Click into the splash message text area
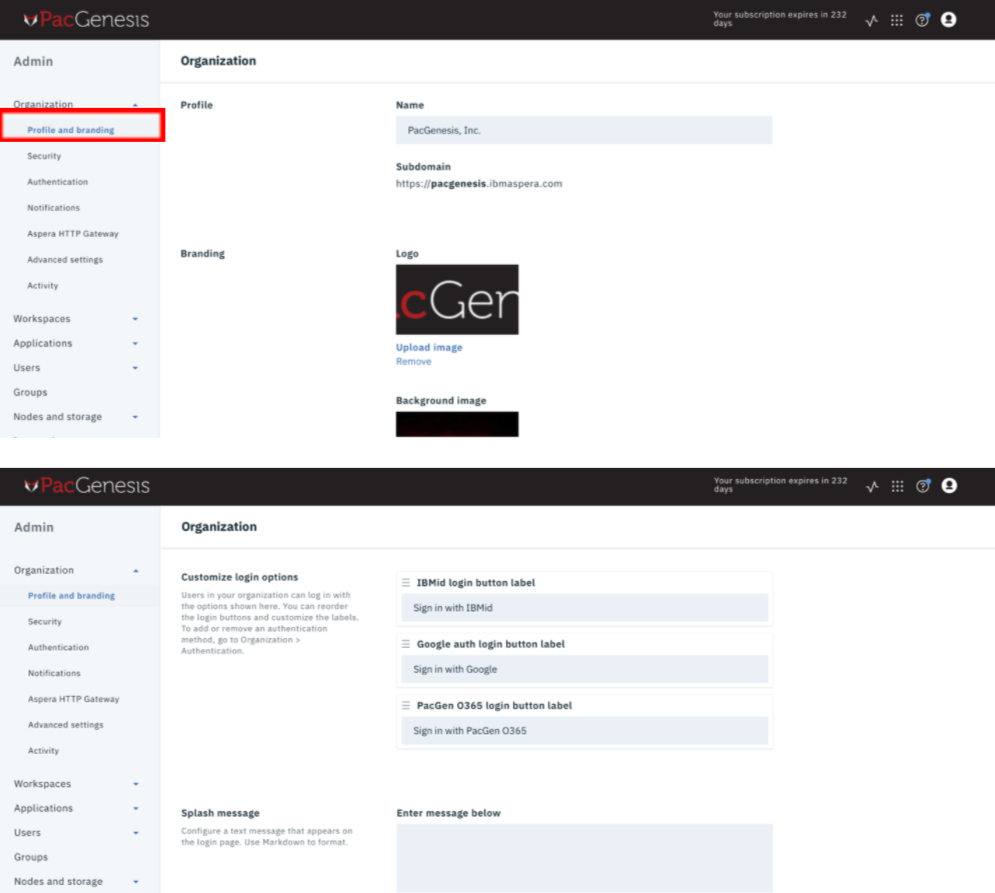This screenshot has width=995, height=893. [x=584, y=858]
